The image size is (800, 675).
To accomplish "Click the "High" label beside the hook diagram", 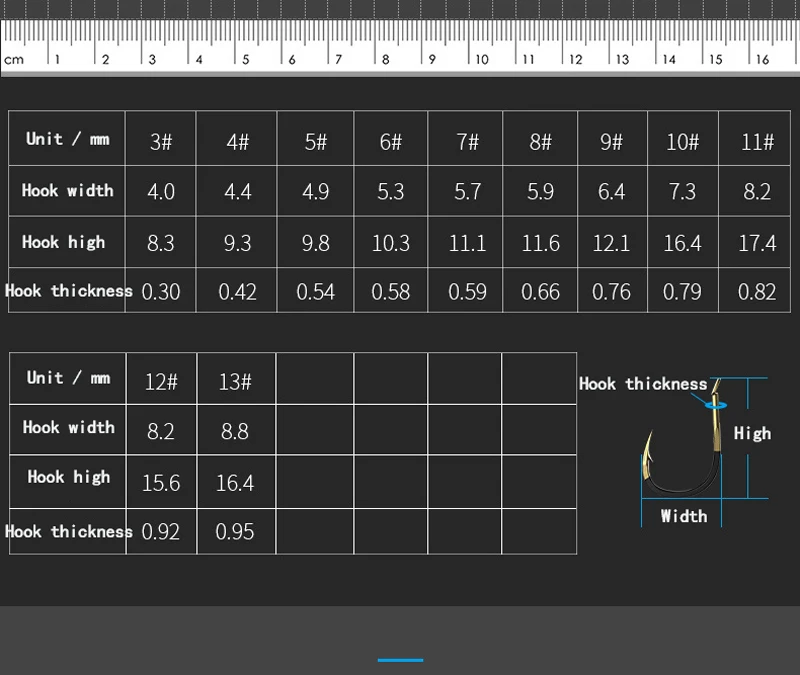I will (753, 434).
